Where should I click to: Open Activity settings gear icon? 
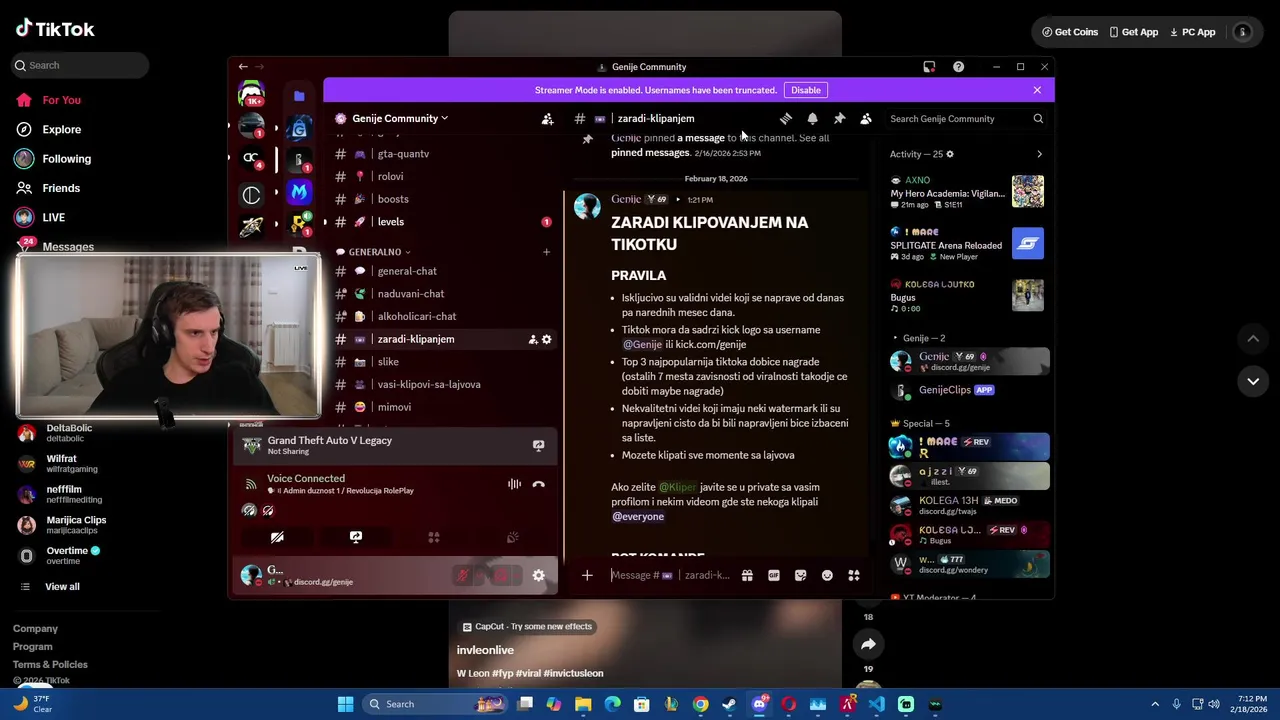pos(950,154)
